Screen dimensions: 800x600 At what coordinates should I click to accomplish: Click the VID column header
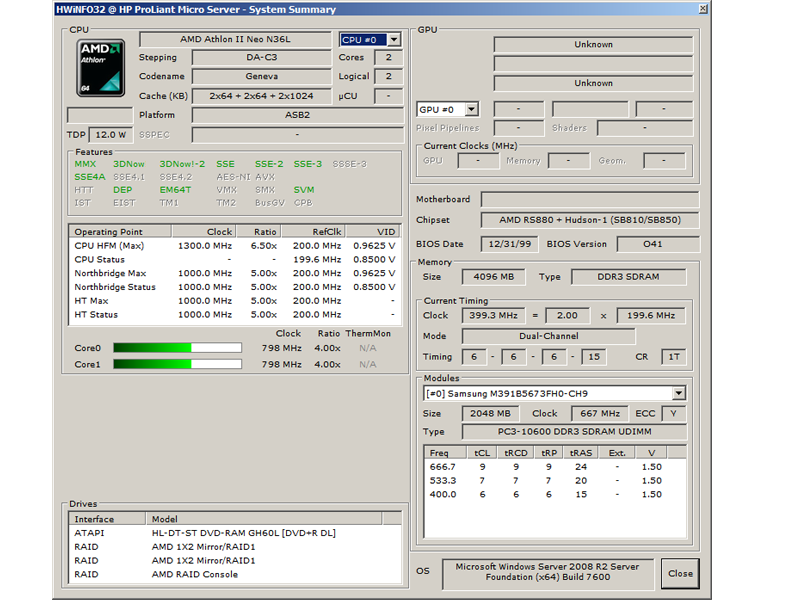(x=373, y=232)
